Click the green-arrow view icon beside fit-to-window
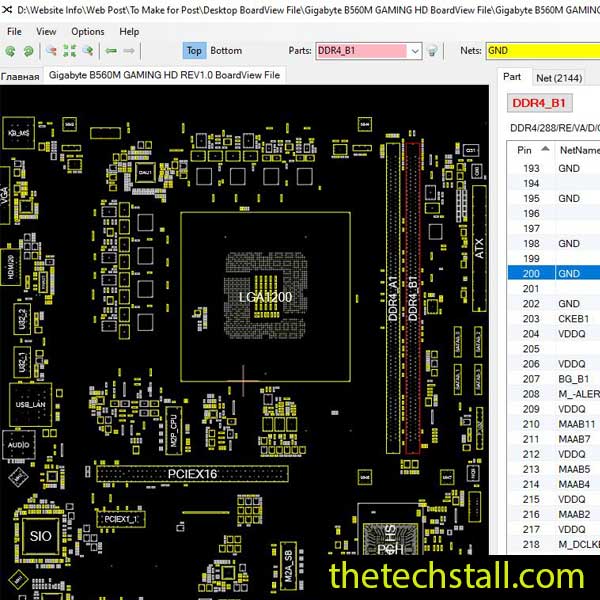The width and height of the screenshot is (600, 600). [x=88, y=51]
